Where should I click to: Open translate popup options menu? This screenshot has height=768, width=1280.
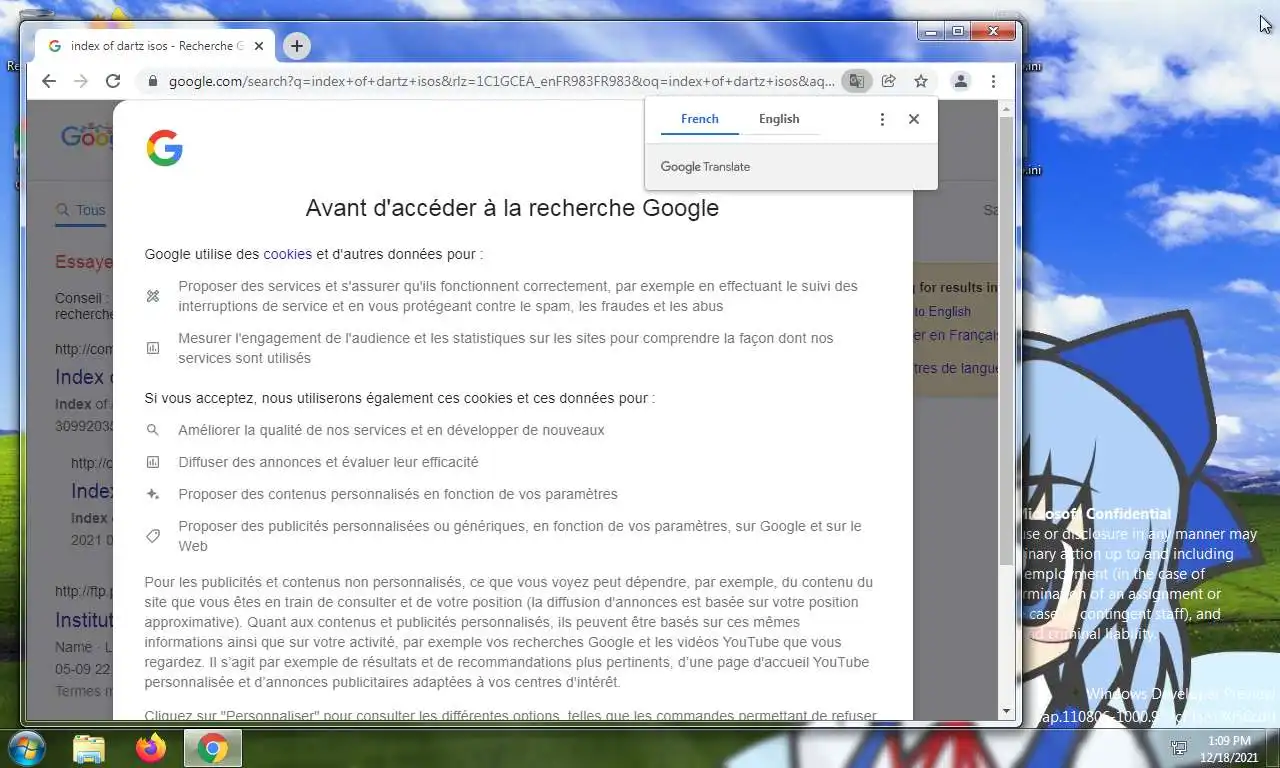pos(882,119)
